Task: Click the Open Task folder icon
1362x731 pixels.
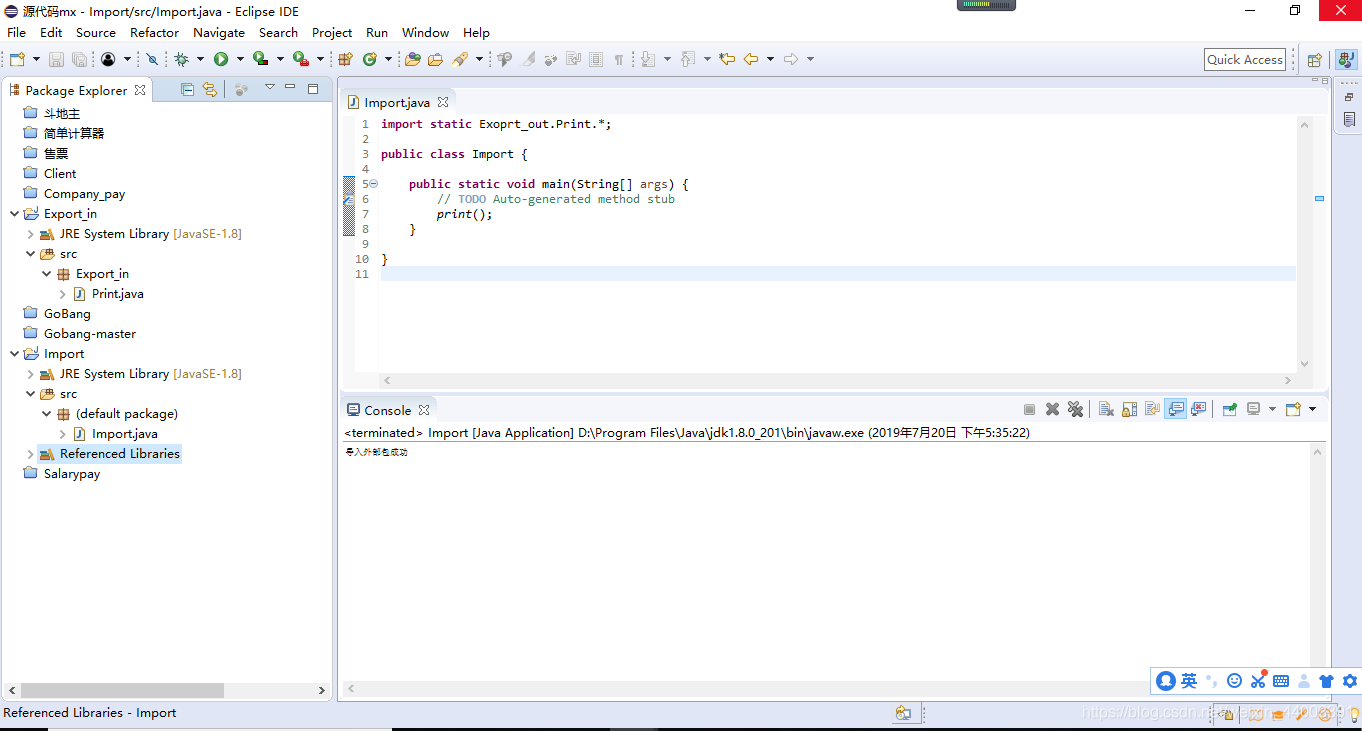Action: [435, 59]
